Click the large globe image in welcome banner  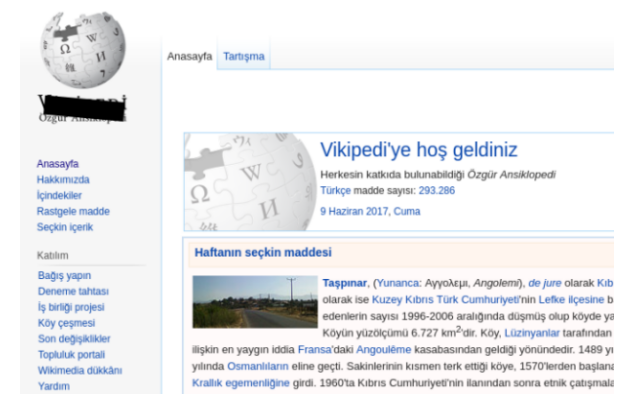click(x=251, y=182)
